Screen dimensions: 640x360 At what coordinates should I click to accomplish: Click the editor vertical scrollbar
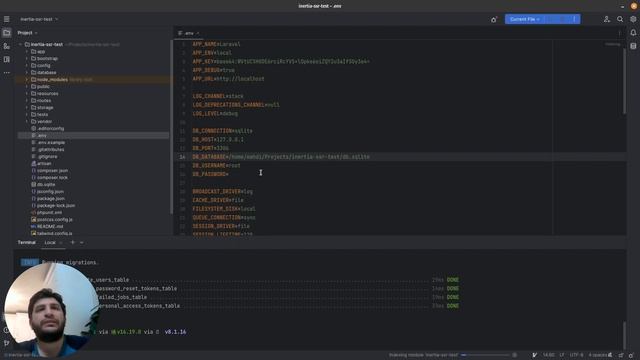[624, 81]
